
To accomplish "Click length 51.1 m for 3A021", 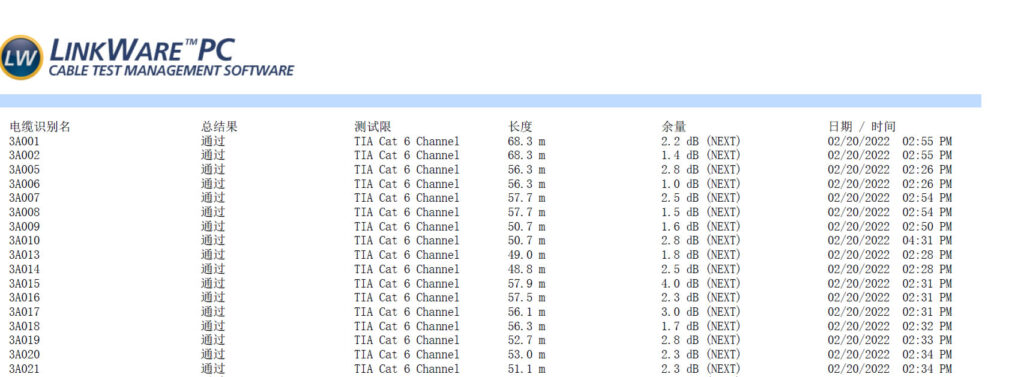I will click(527, 369).
